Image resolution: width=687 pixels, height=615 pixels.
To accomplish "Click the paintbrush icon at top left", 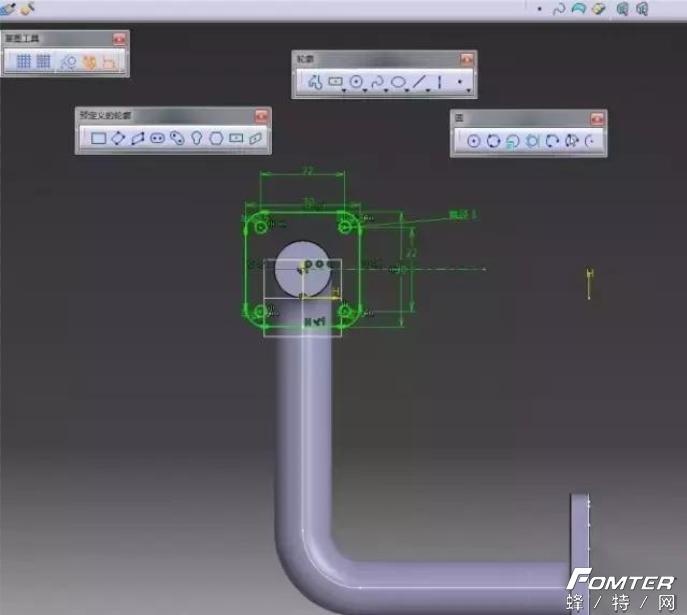I will point(27,8).
